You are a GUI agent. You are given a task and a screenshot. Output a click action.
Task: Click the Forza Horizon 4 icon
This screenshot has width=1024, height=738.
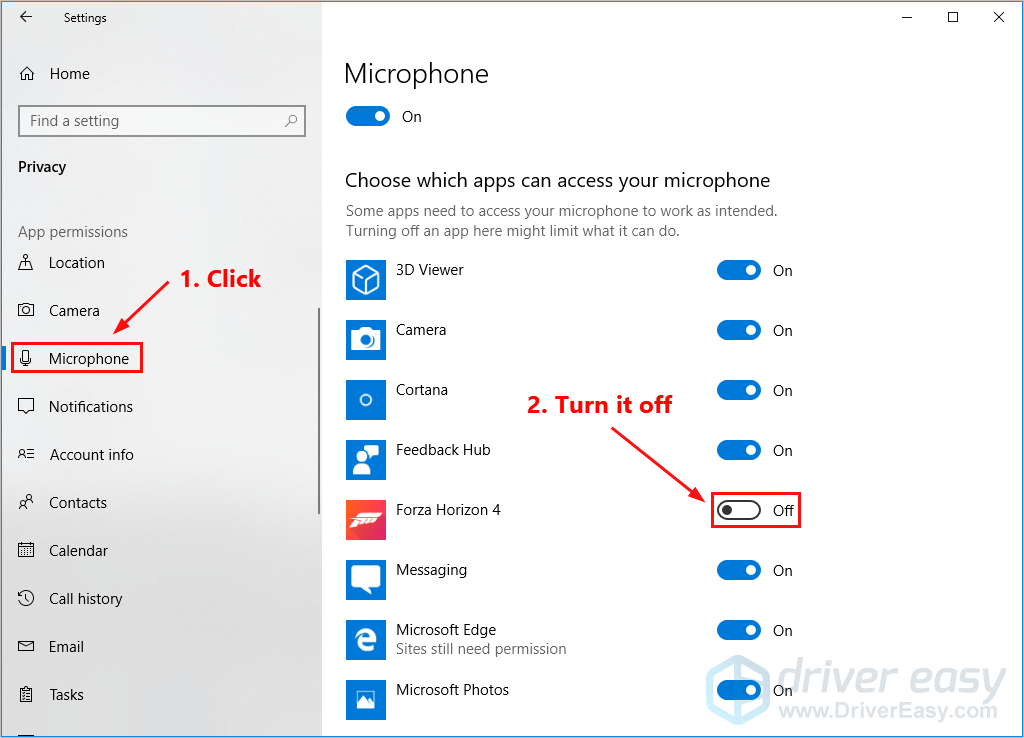coord(366,520)
